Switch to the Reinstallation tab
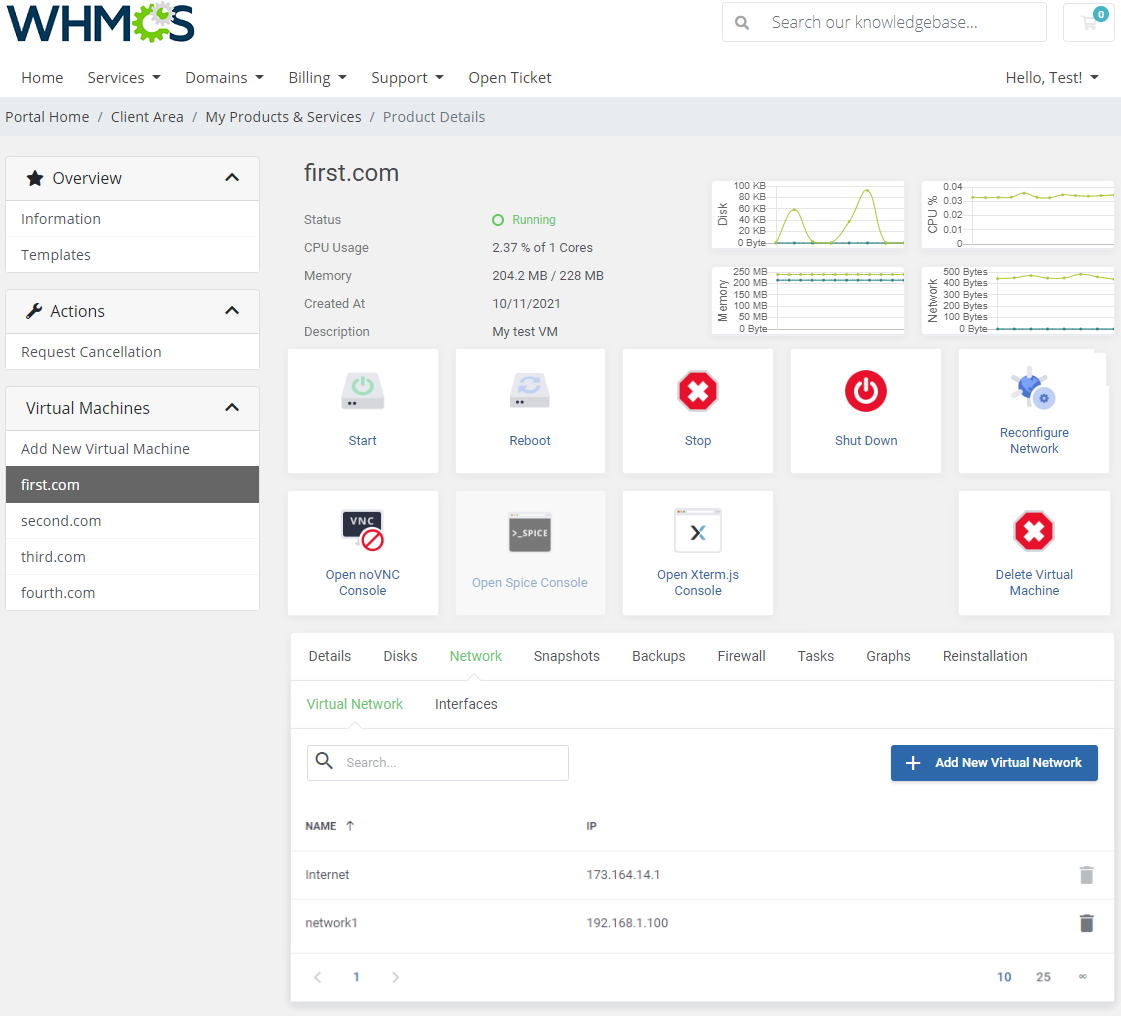The image size is (1121, 1016). click(984, 656)
